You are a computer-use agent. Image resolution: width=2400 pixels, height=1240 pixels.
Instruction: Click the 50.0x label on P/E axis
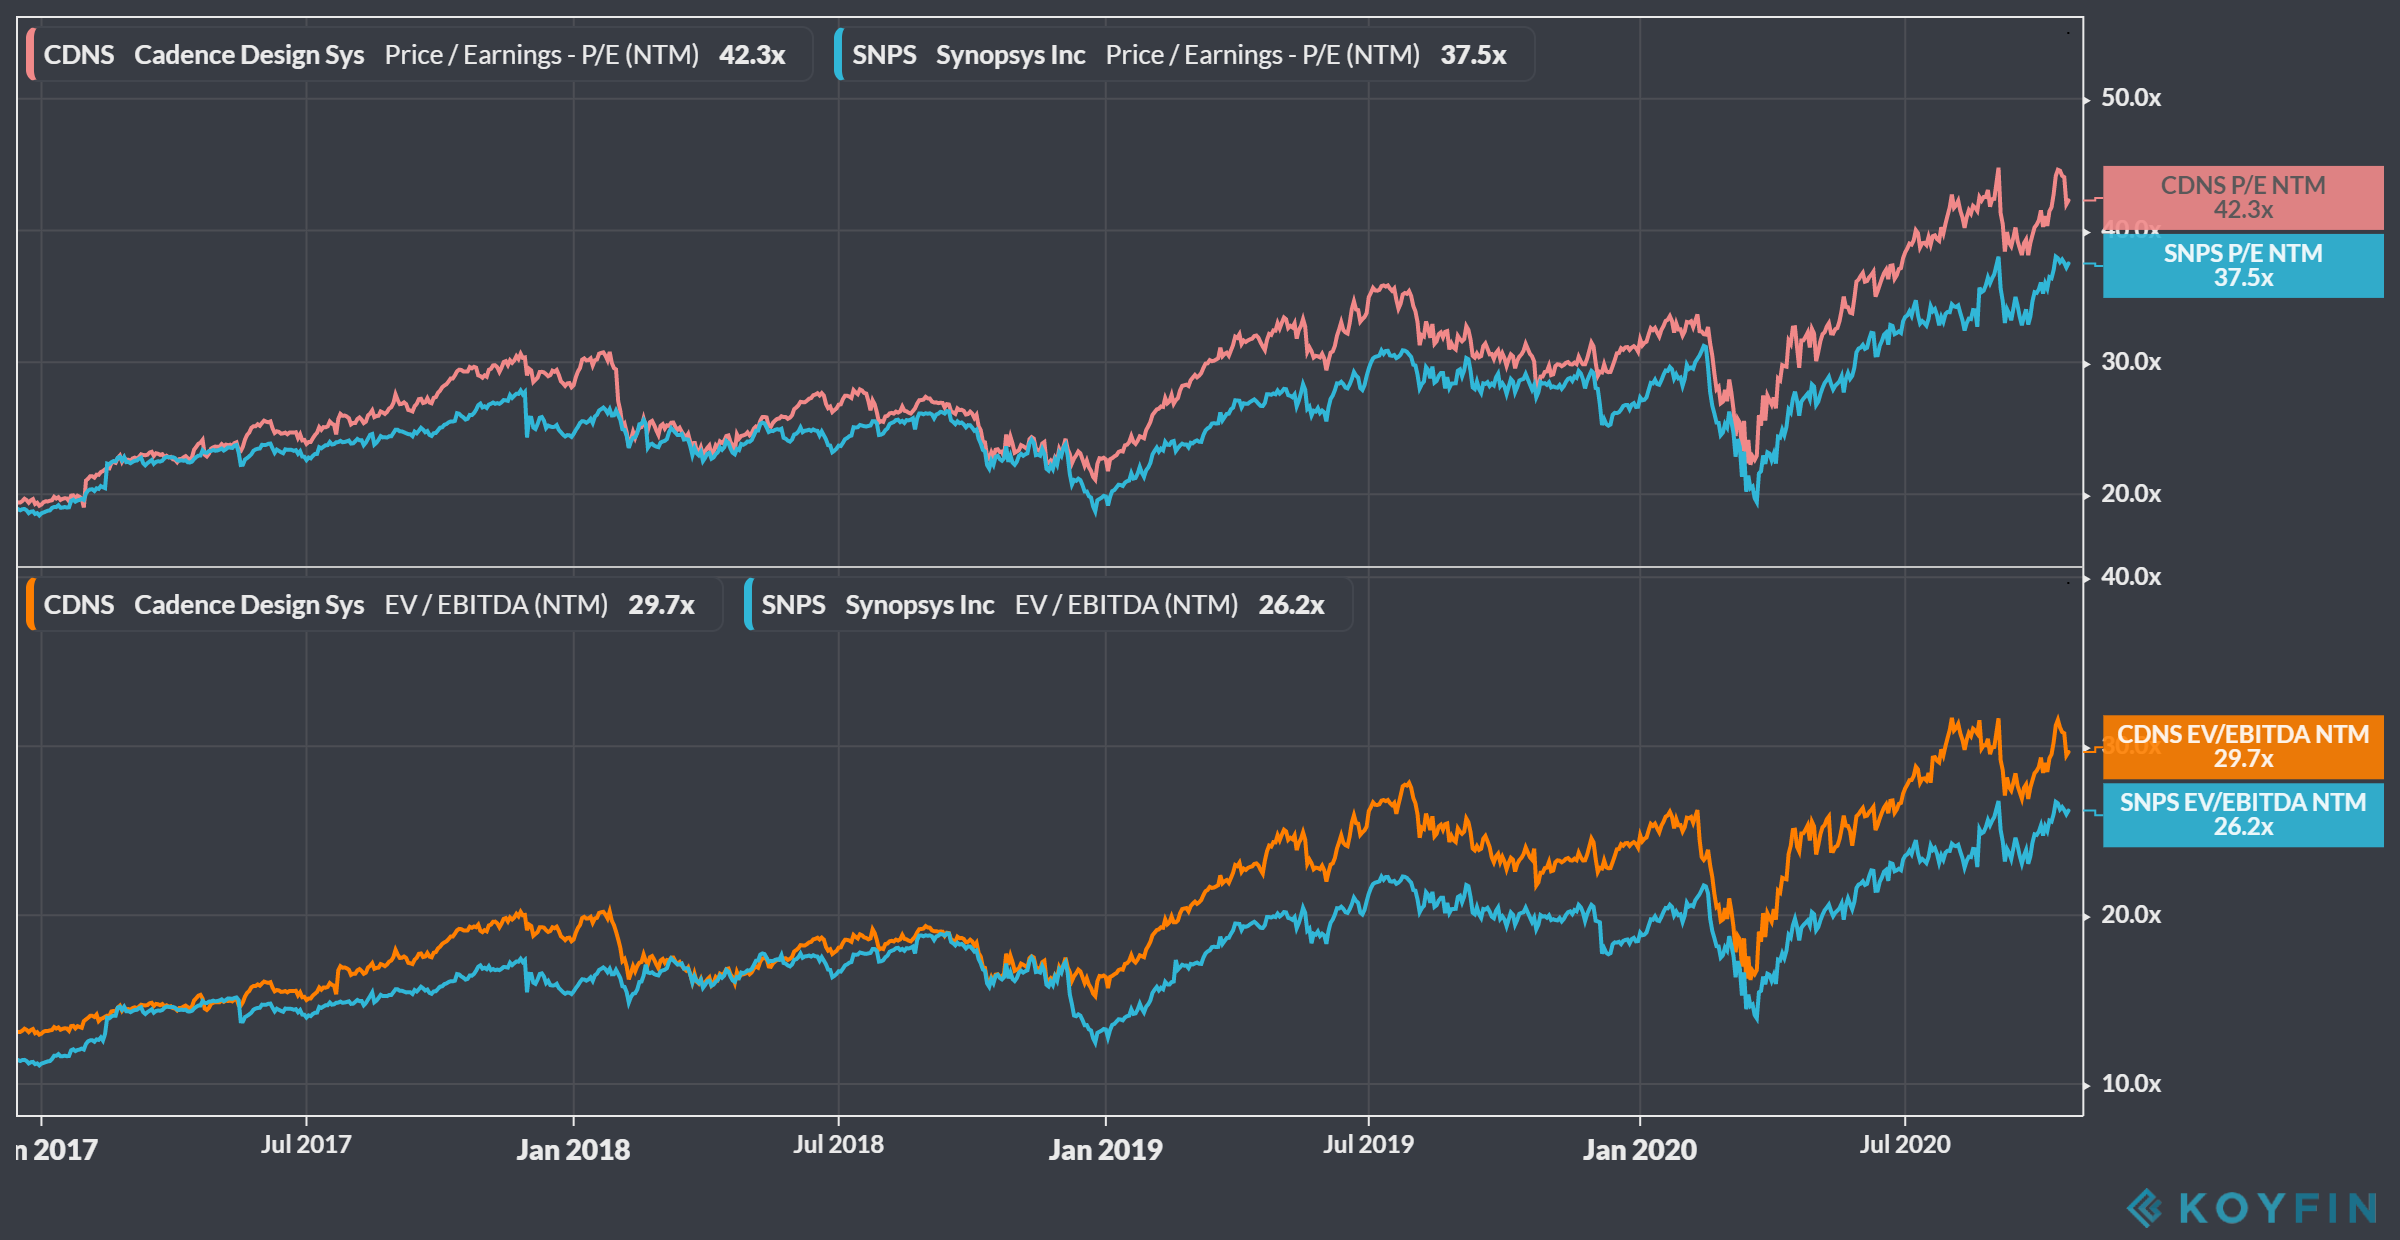coord(2131,98)
